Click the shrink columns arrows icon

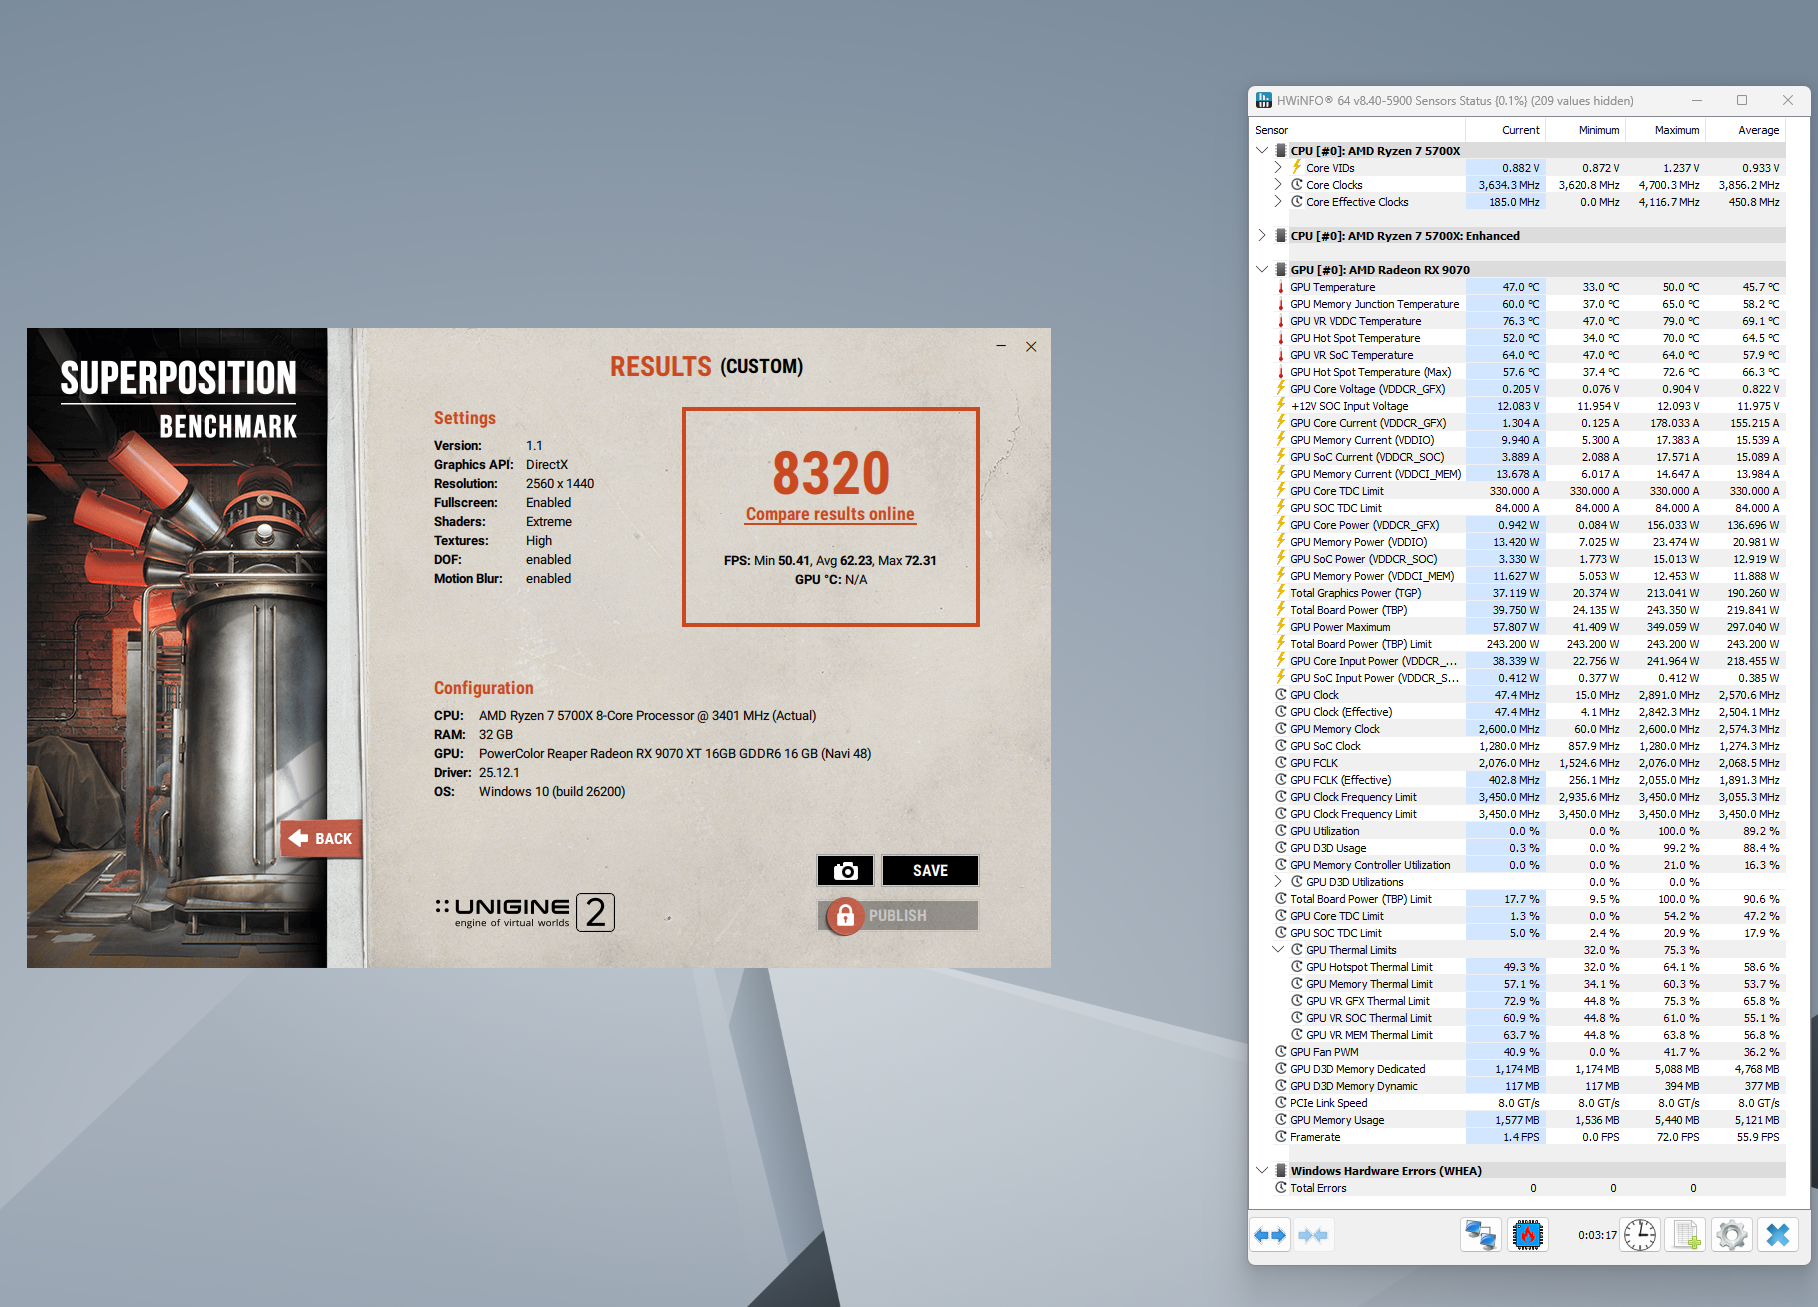pos(1313,1235)
